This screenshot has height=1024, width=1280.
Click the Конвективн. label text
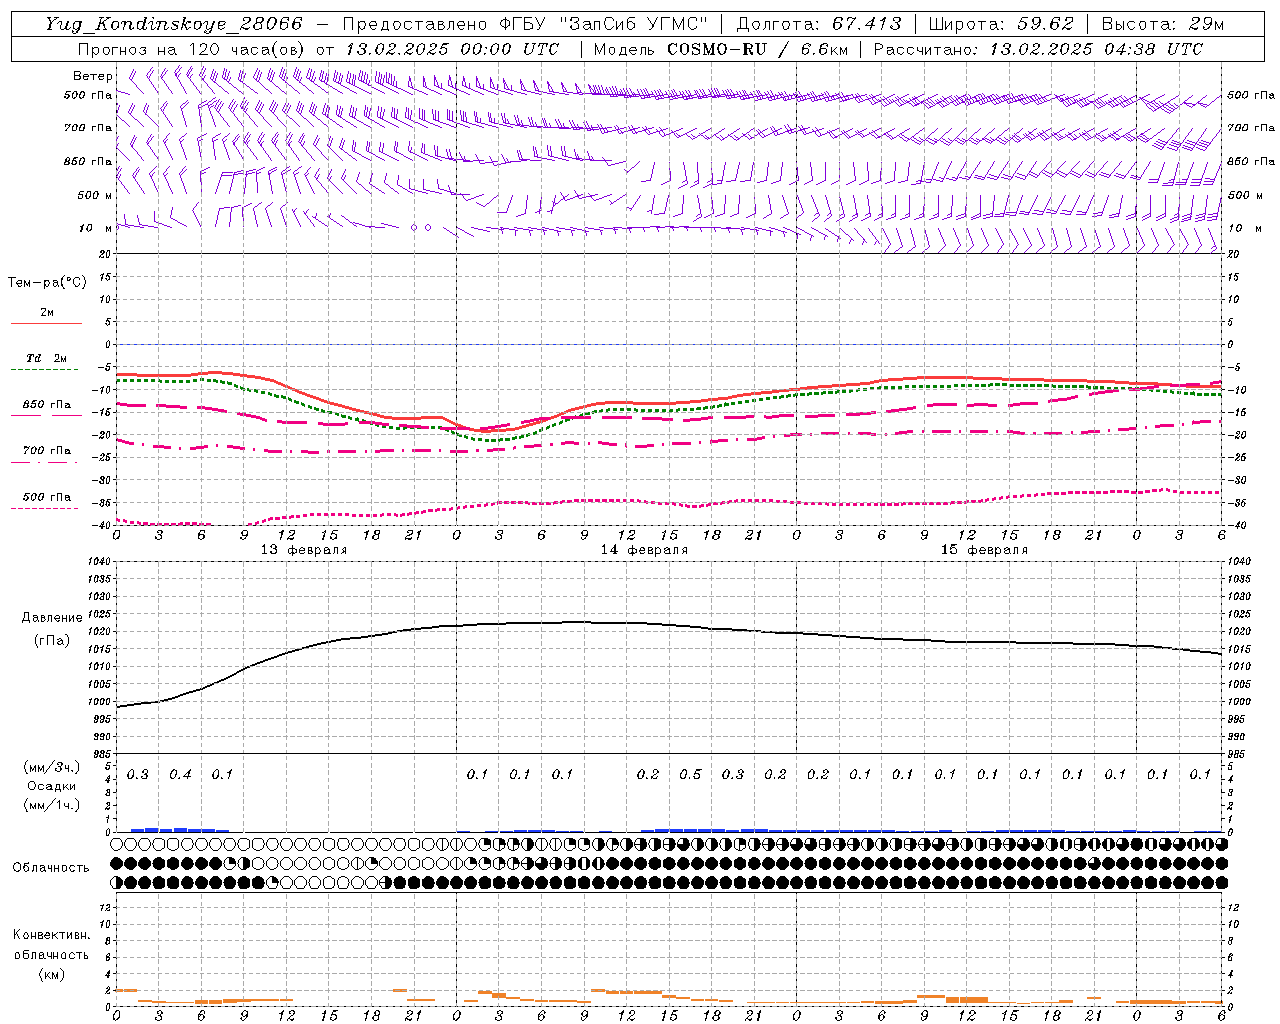click(x=51, y=935)
